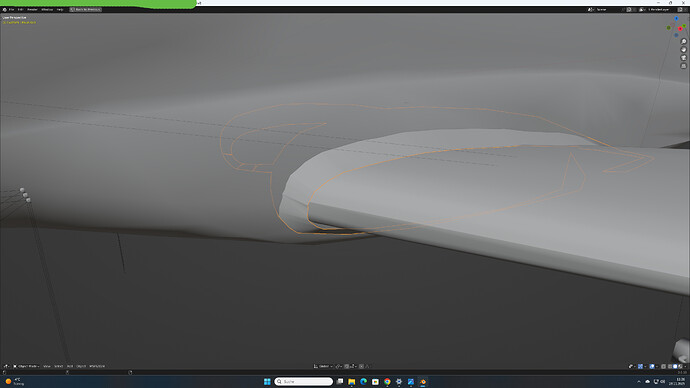This screenshot has width=690, height=388.
Task: Switch perspective/orthographic with grid icon
Action: coord(683,66)
